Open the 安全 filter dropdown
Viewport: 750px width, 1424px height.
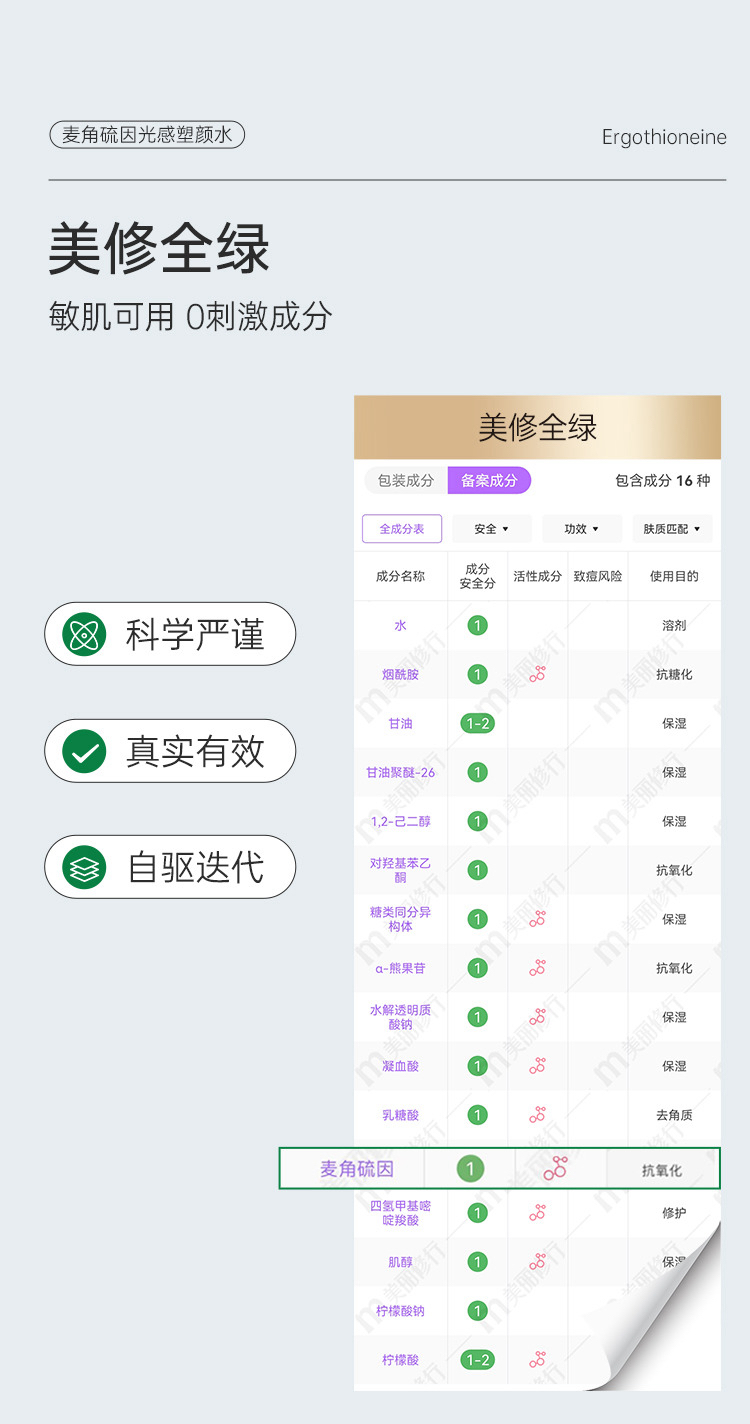tap(491, 529)
